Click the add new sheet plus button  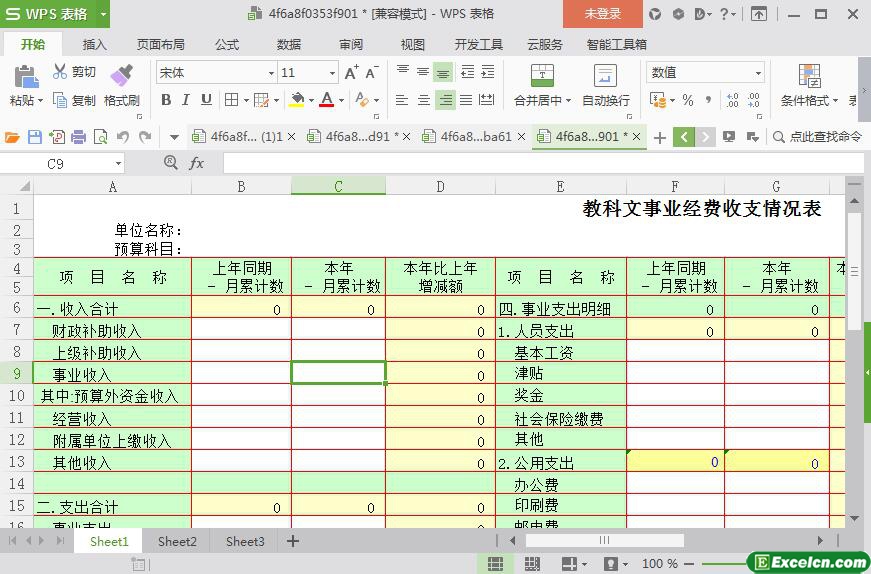293,541
